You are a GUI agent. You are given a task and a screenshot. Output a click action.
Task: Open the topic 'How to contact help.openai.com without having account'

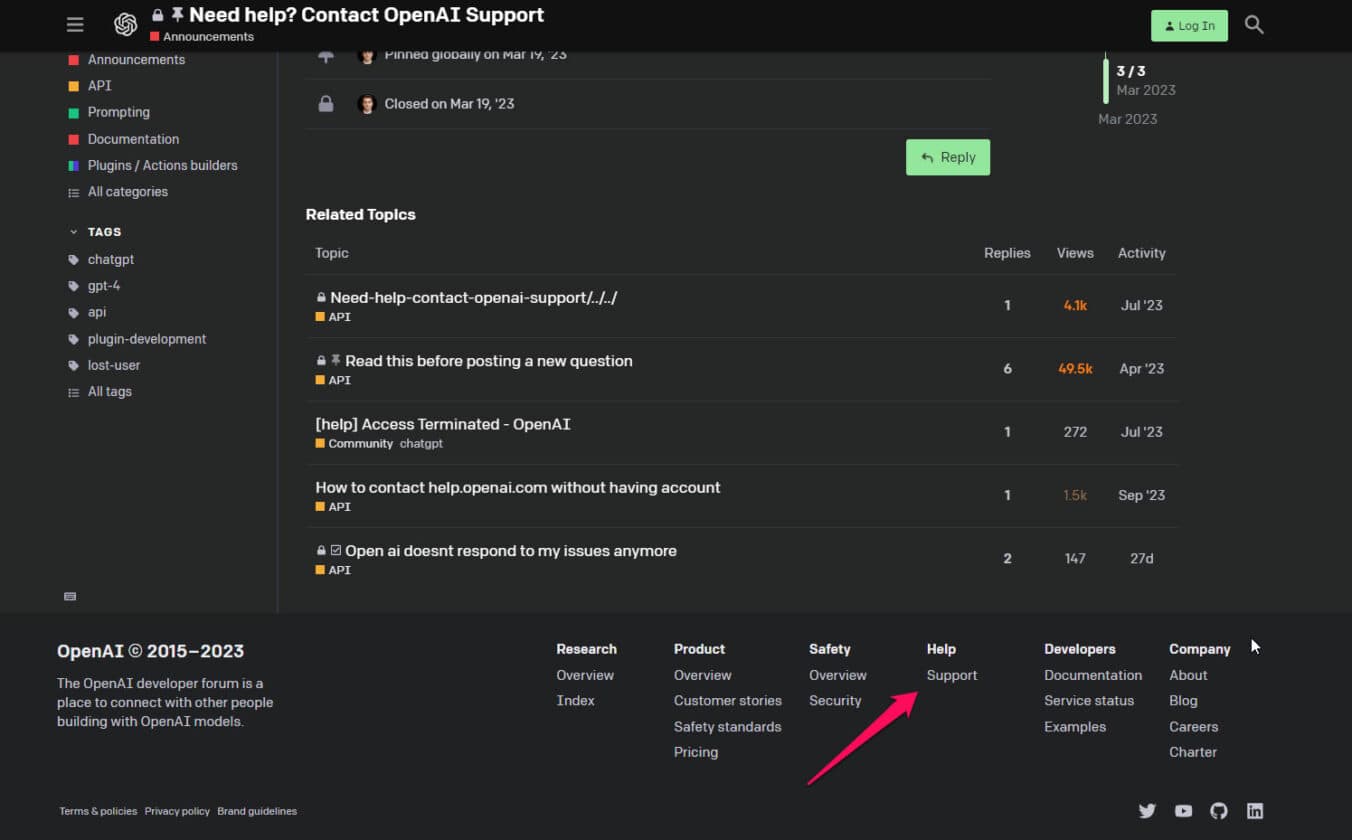[x=517, y=487]
